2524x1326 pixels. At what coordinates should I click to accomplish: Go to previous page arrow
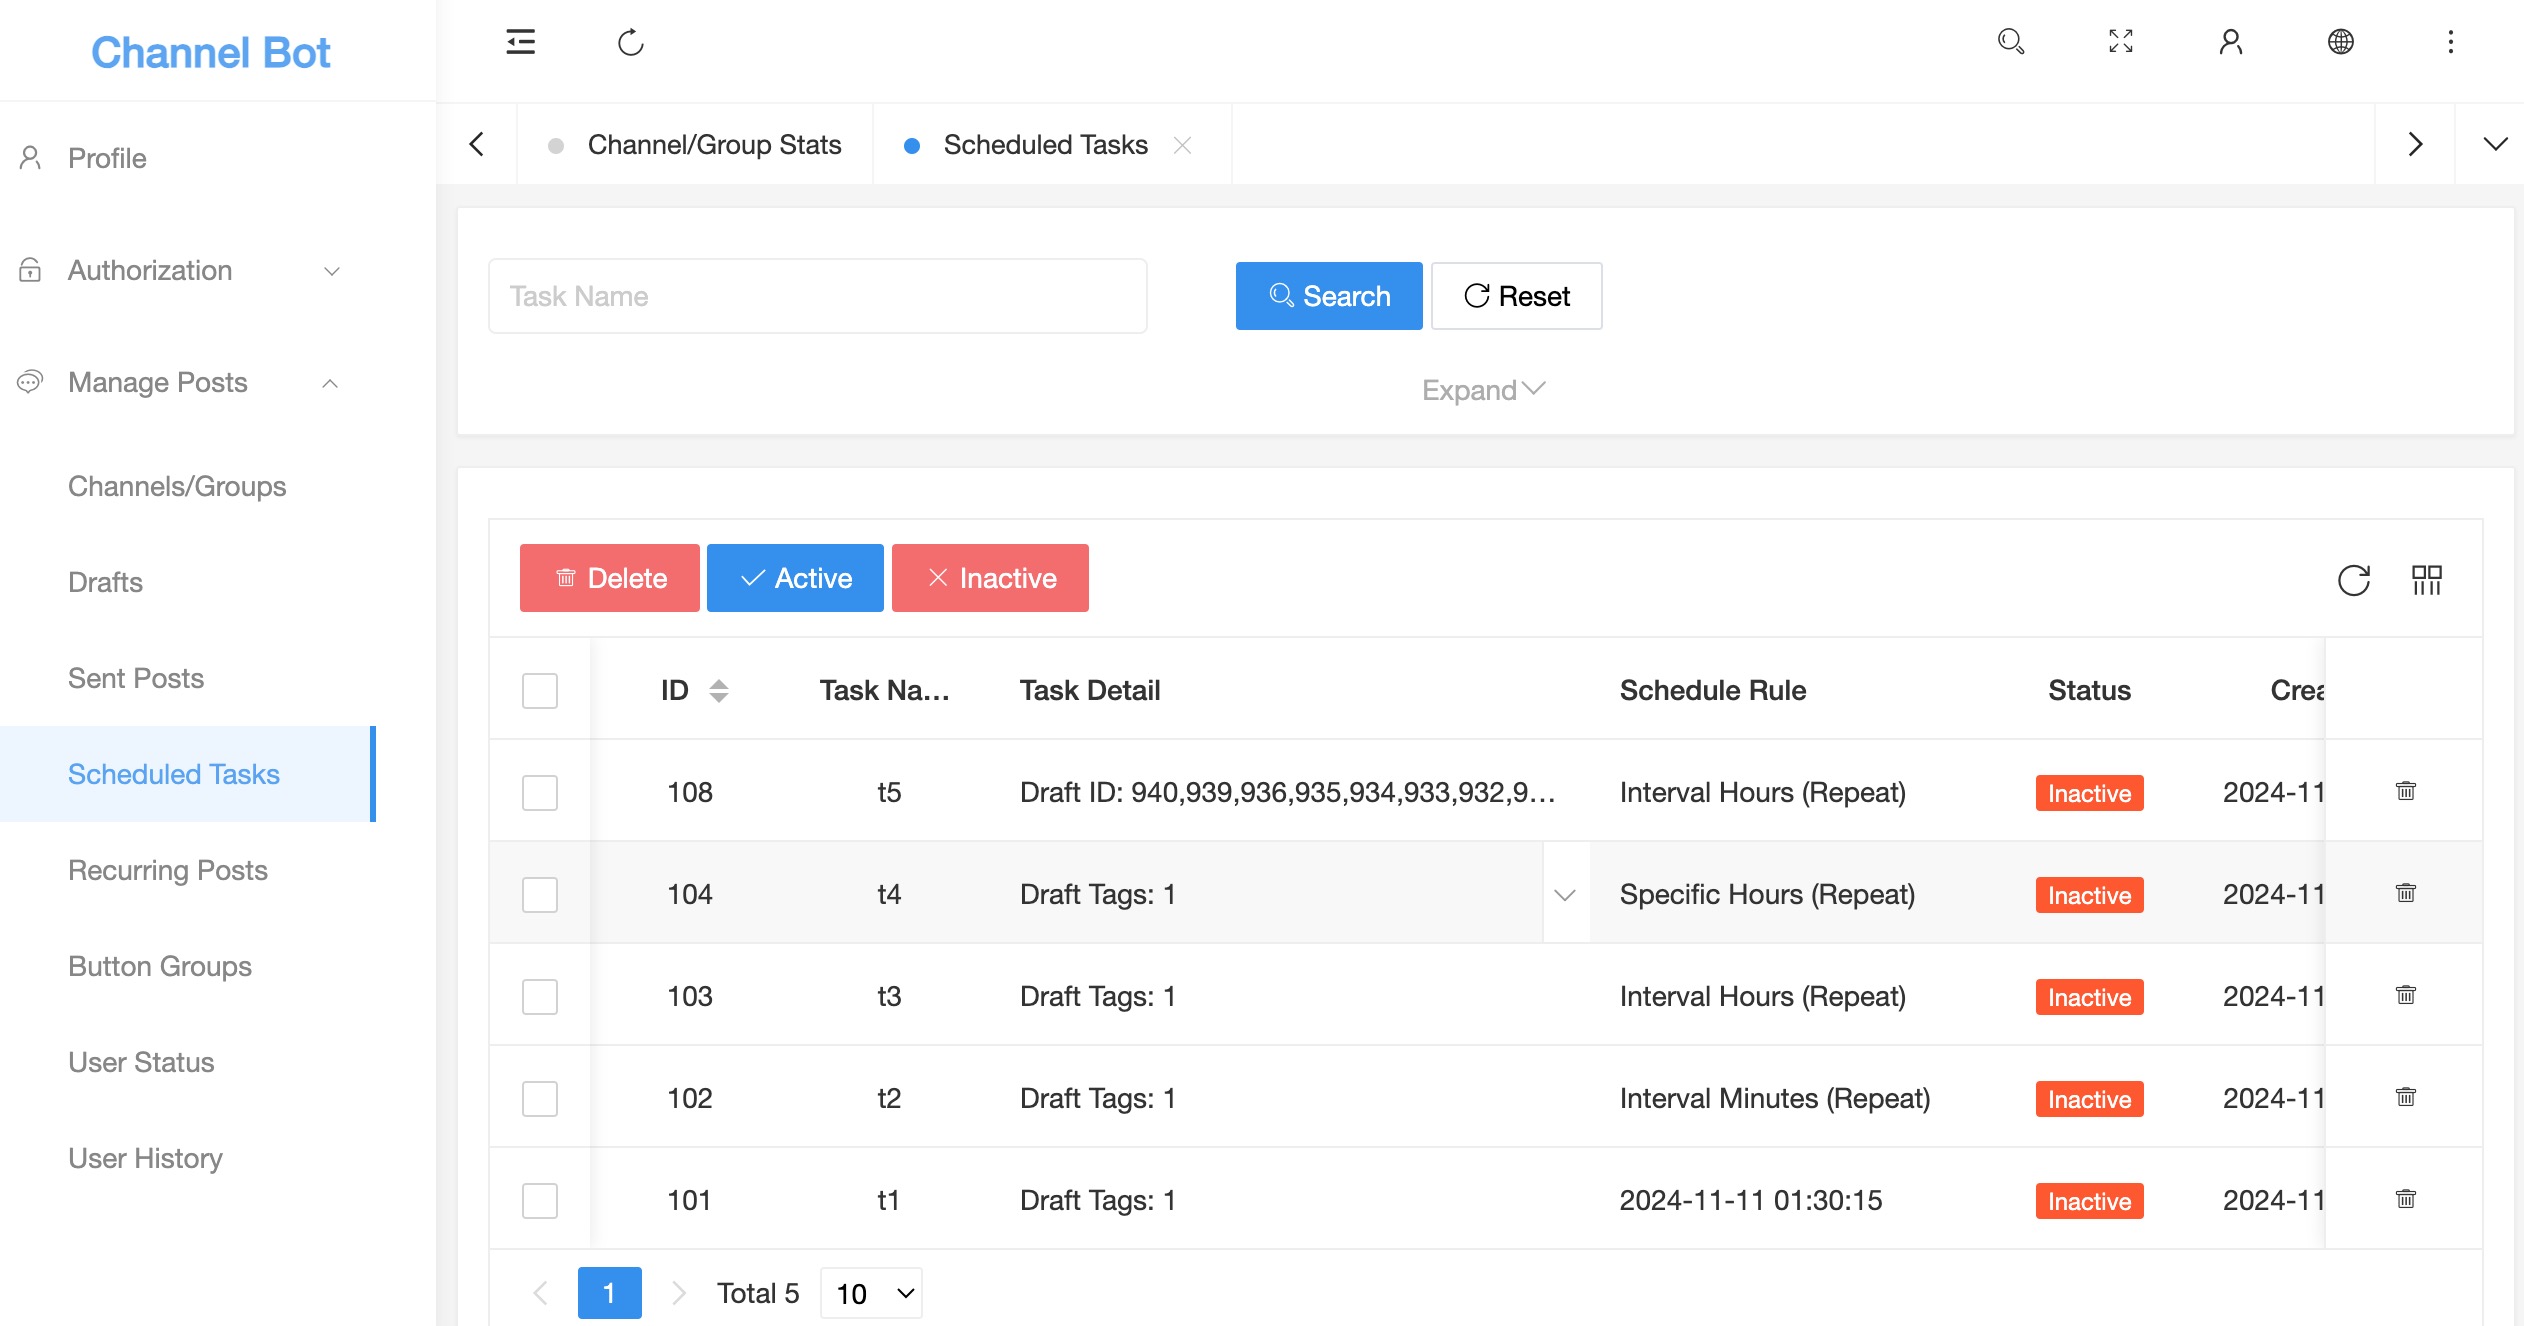click(541, 1293)
